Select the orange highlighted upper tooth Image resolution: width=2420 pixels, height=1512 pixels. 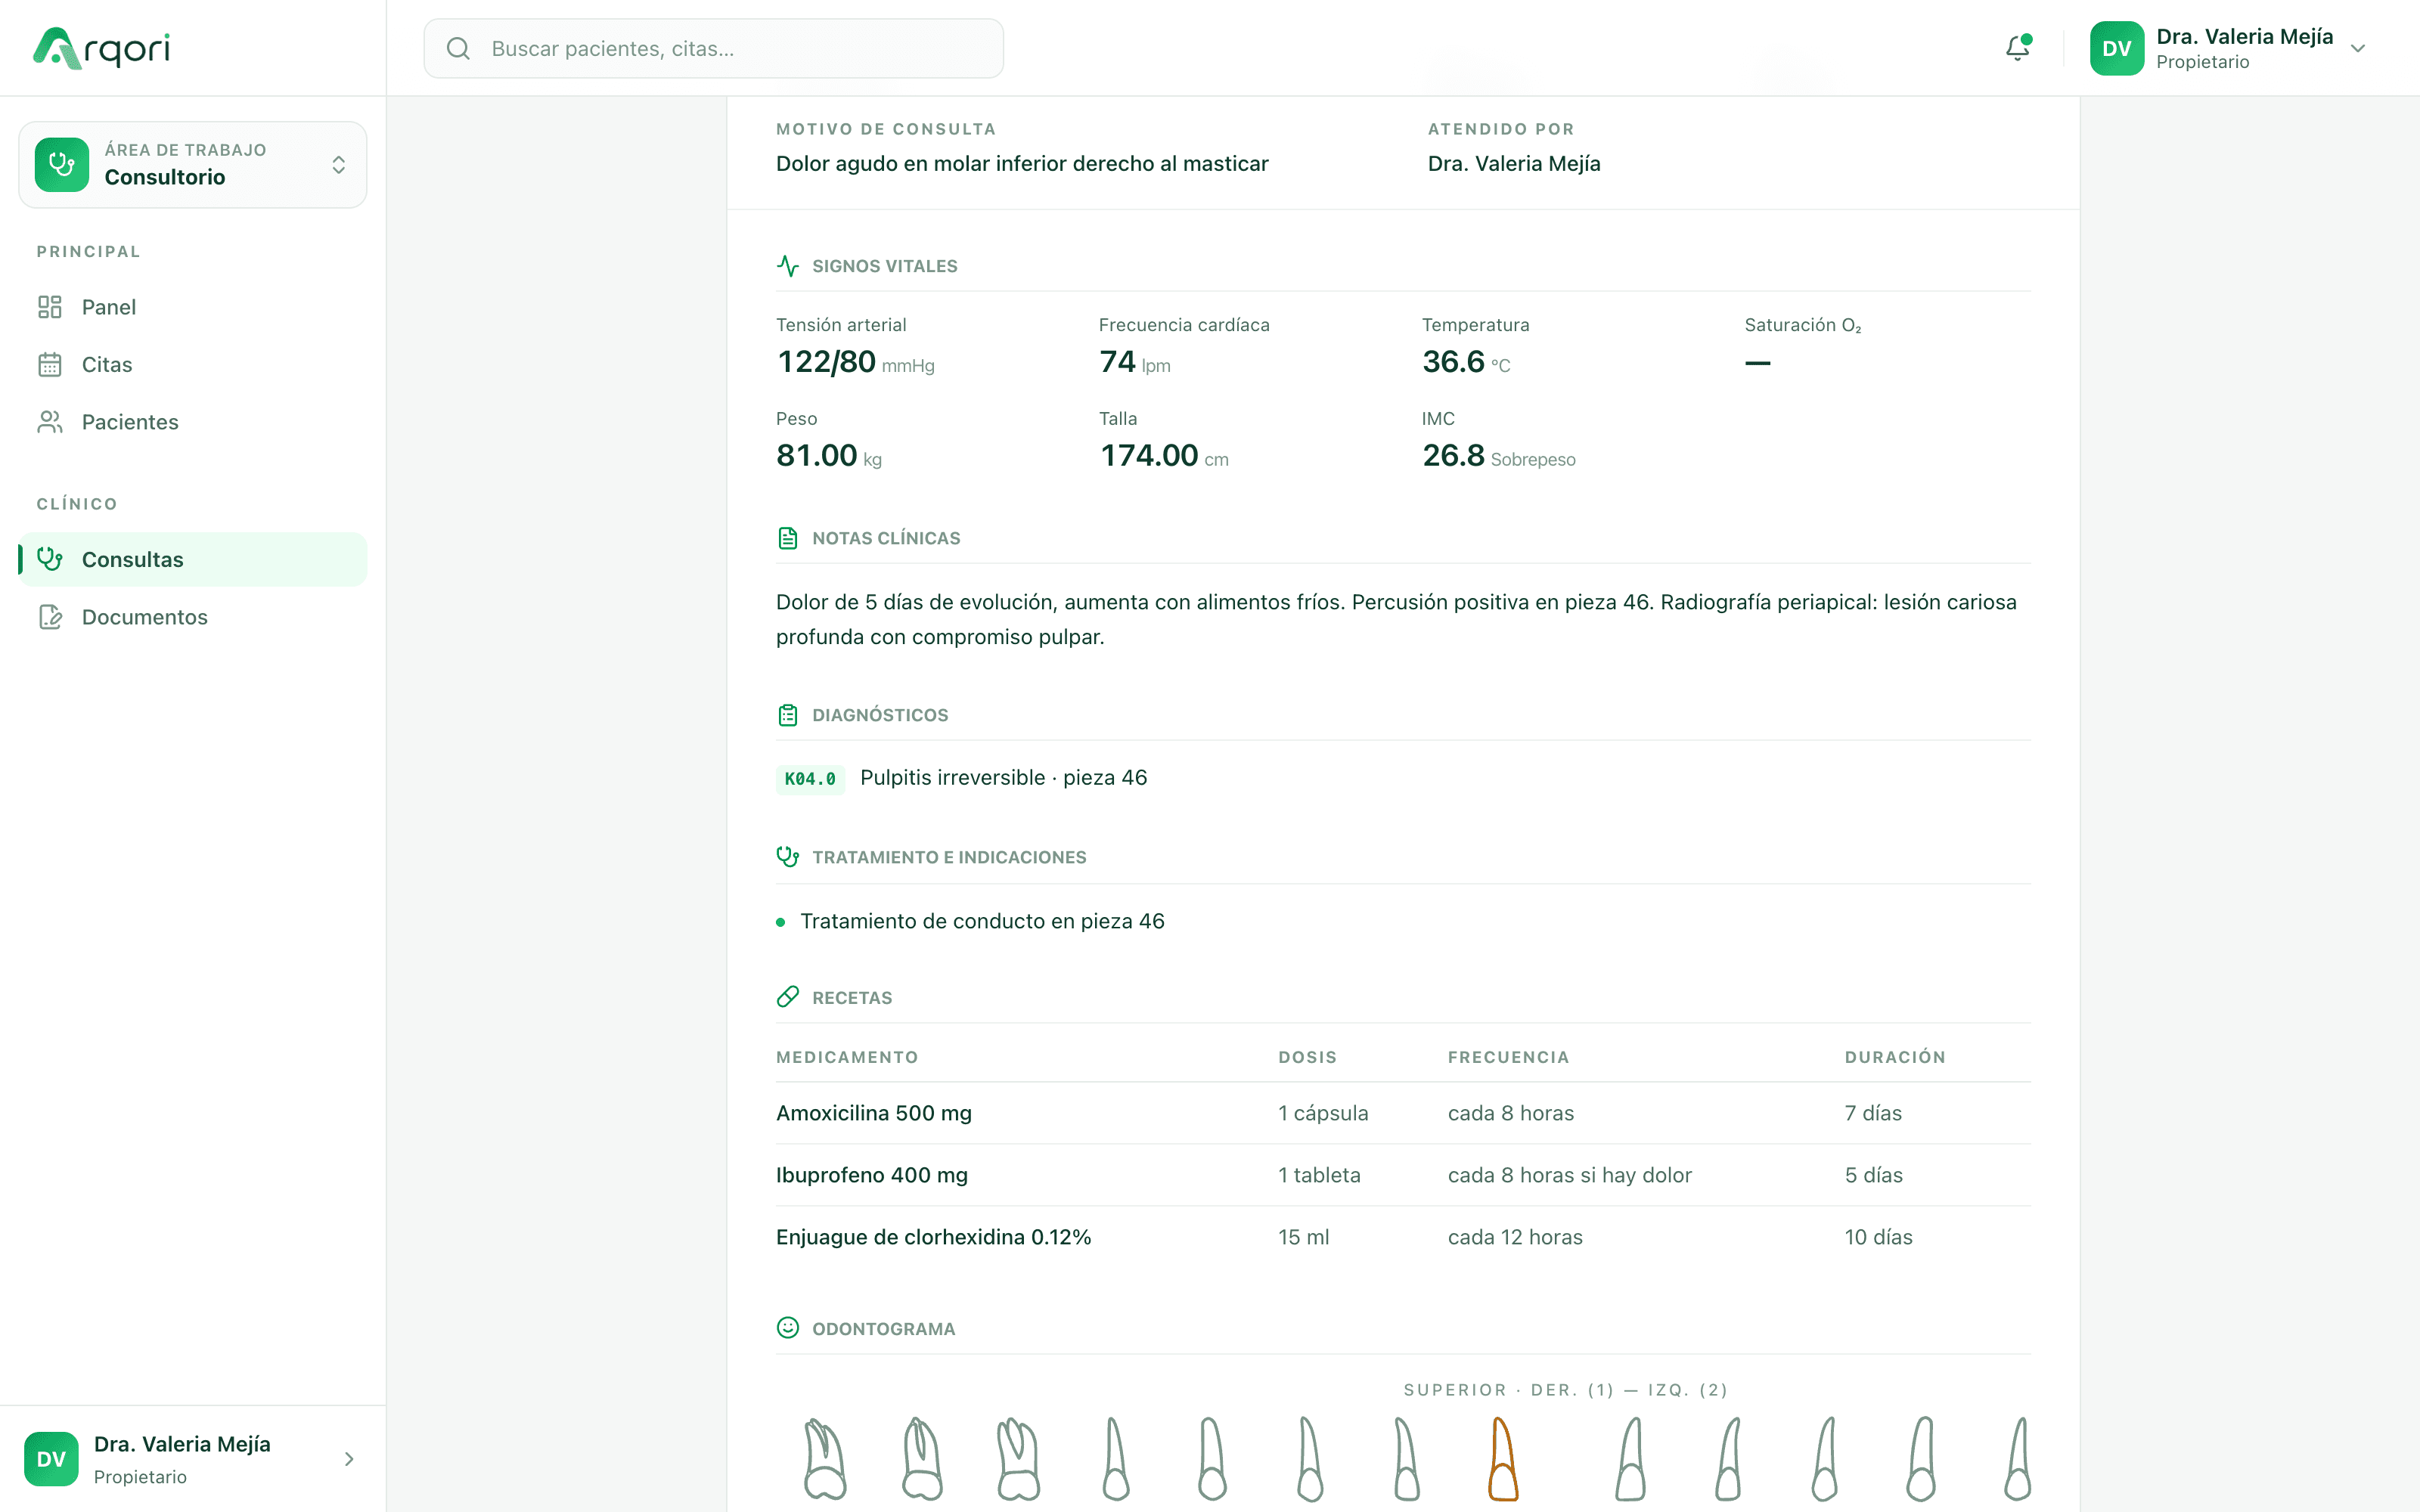tap(1502, 1458)
